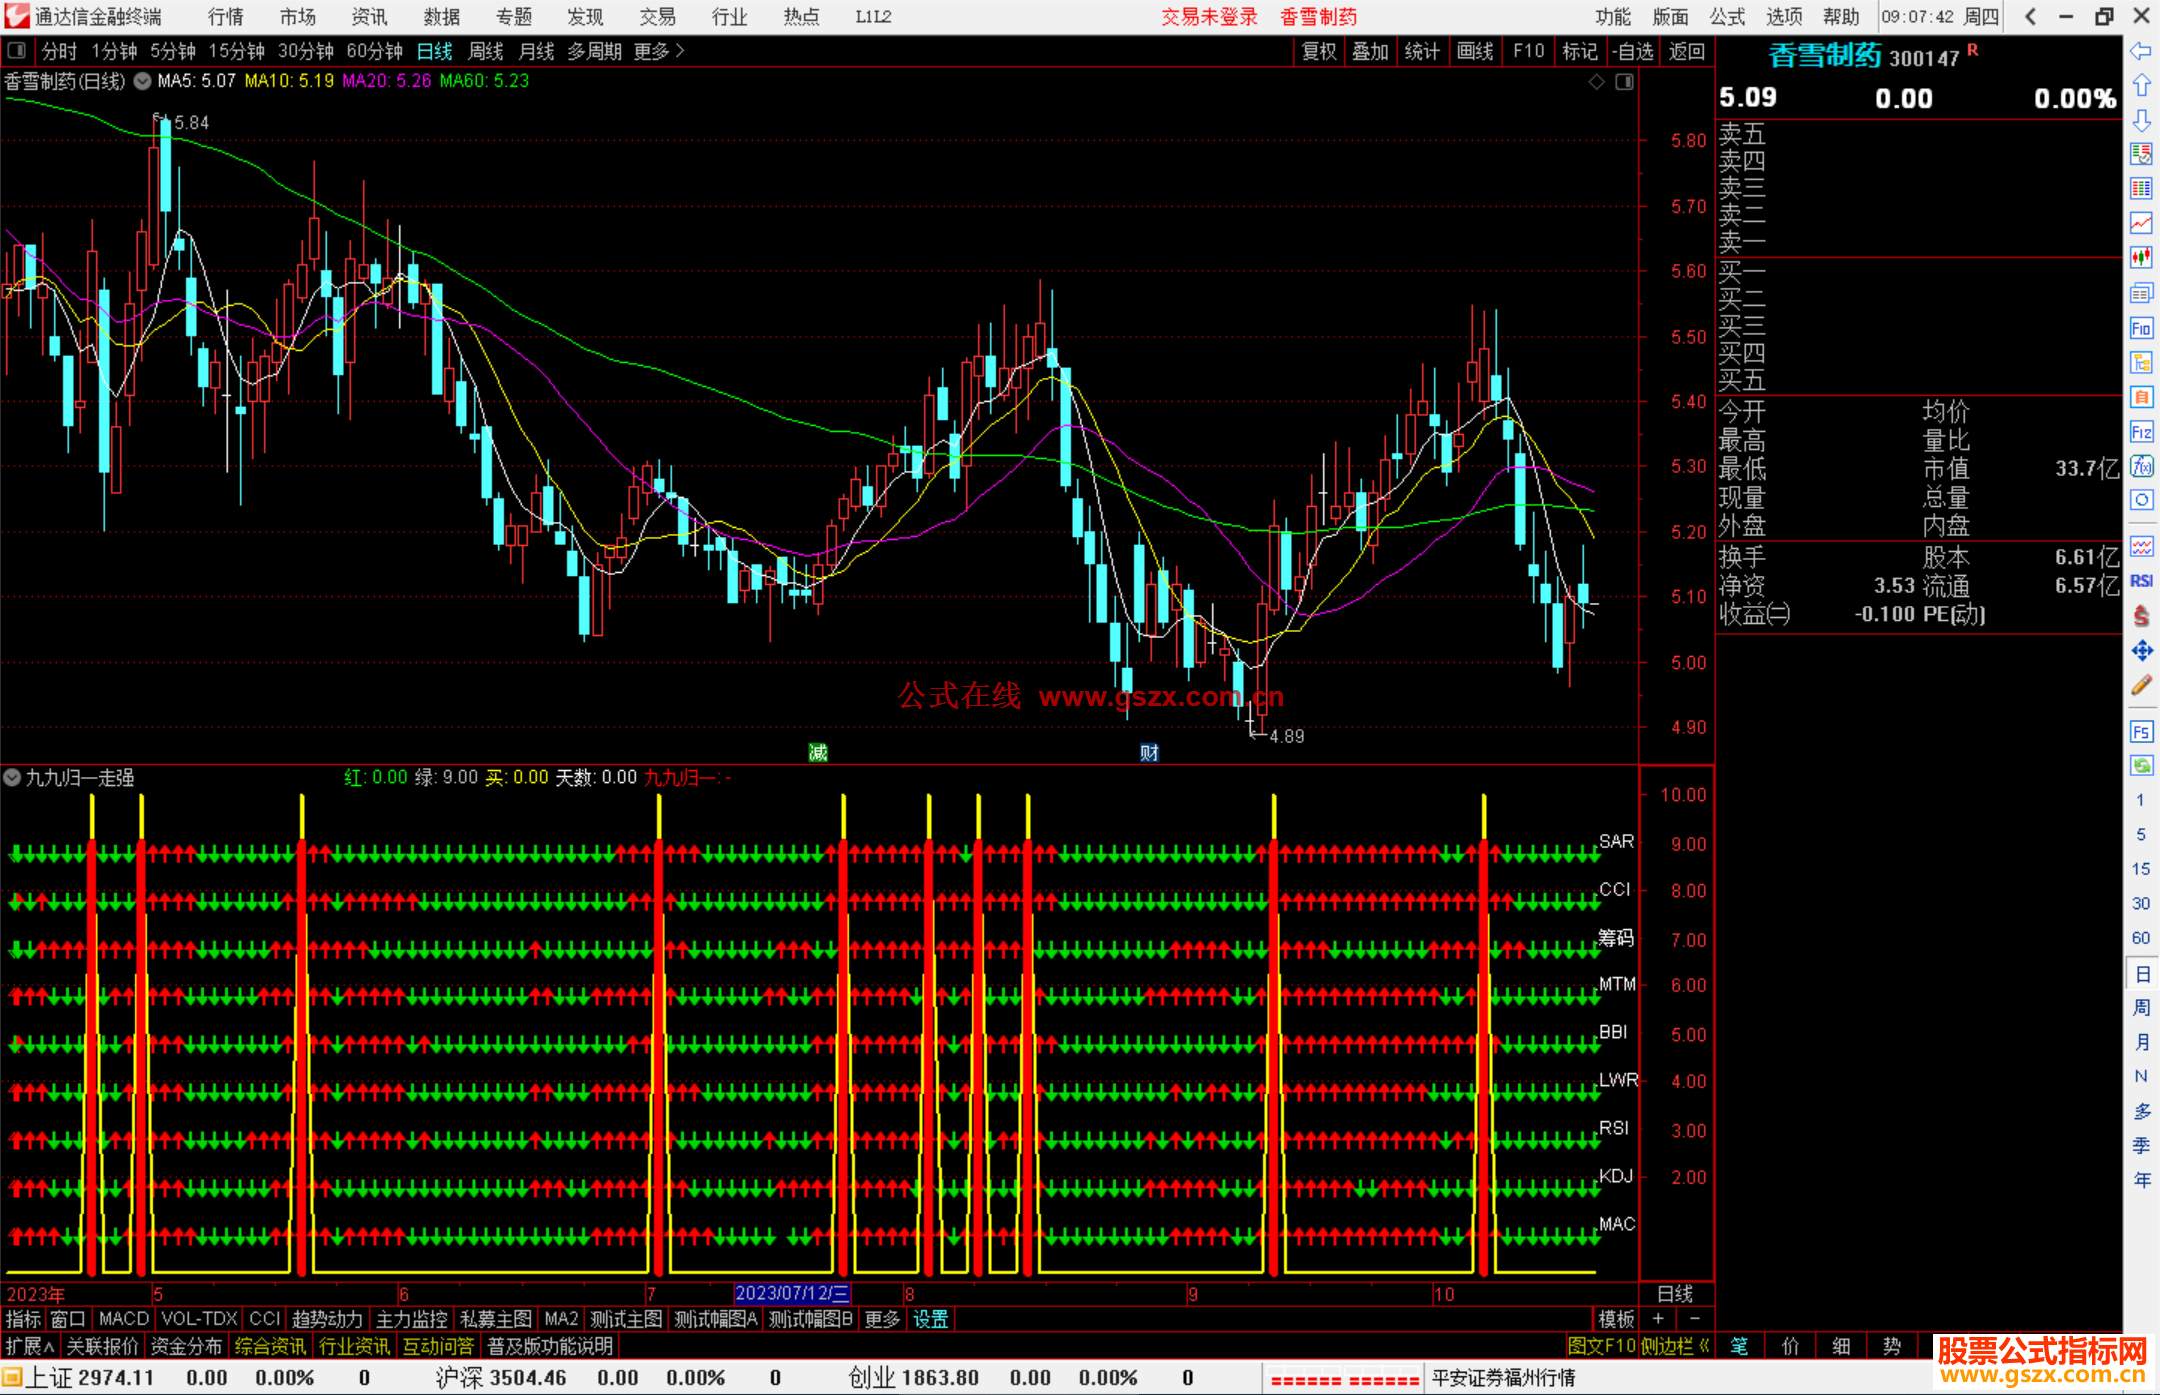Open the 行情 menu
Image resolution: width=2160 pixels, height=1395 pixels.
[225, 17]
